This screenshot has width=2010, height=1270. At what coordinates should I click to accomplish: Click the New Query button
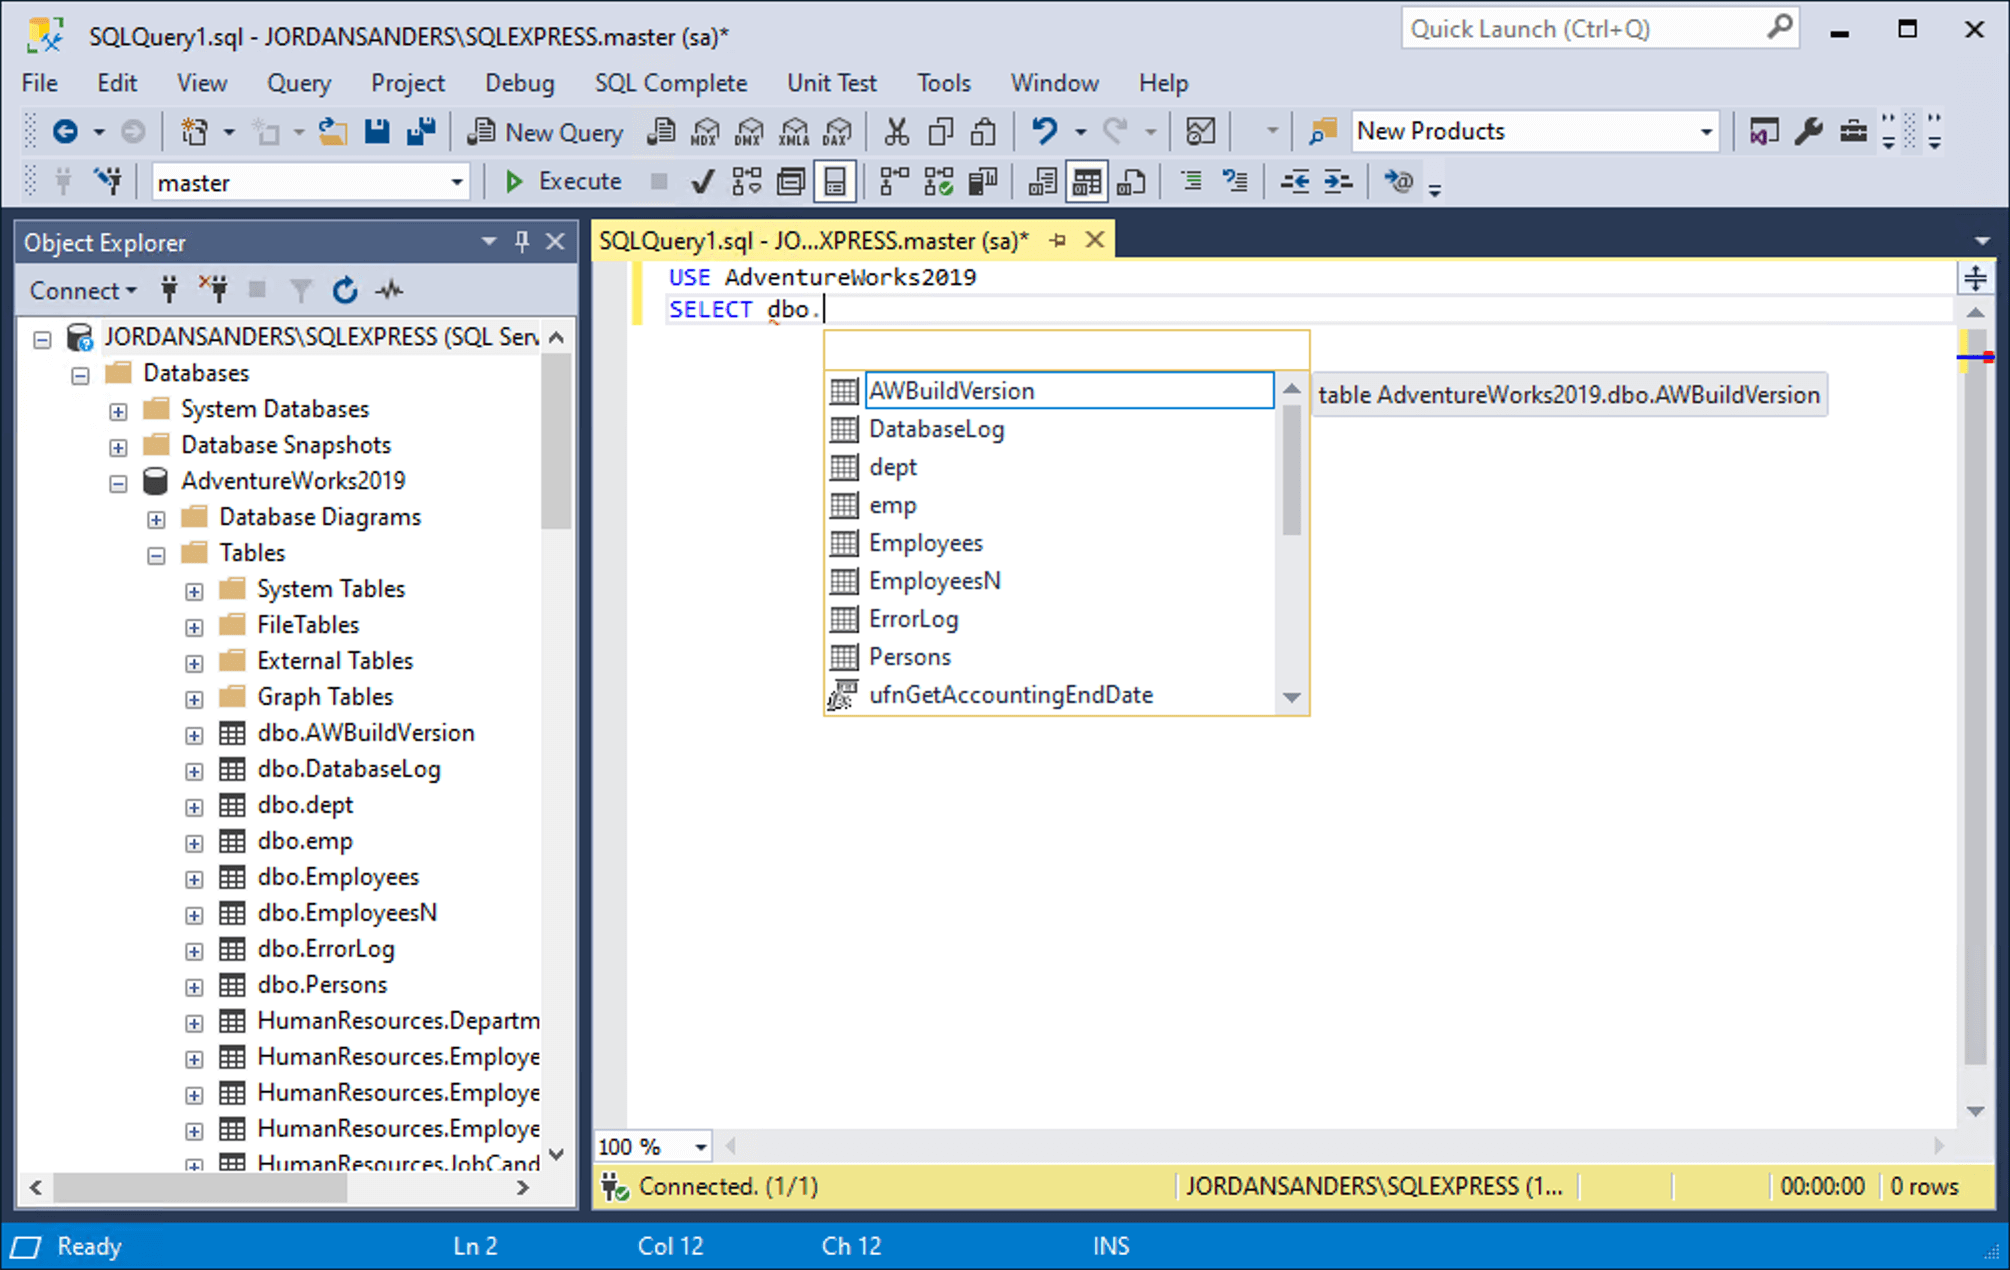(546, 131)
